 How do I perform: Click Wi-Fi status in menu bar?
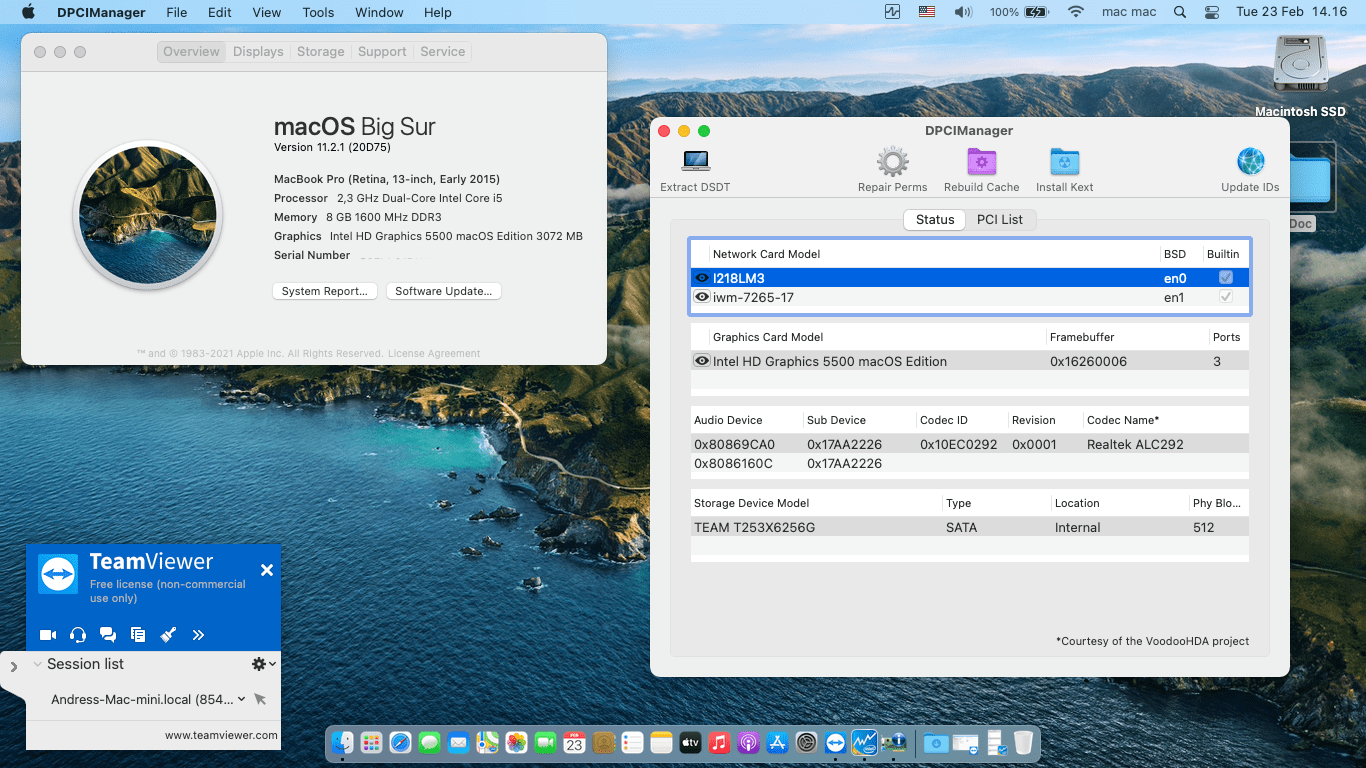(1076, 12)
